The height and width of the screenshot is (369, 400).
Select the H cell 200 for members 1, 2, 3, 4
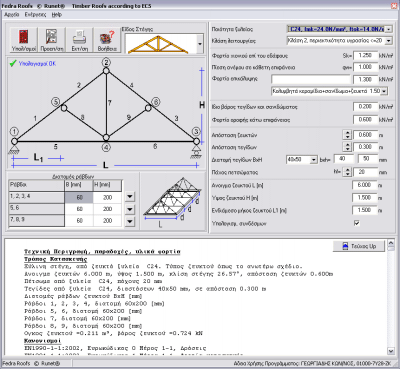[107, 197]
